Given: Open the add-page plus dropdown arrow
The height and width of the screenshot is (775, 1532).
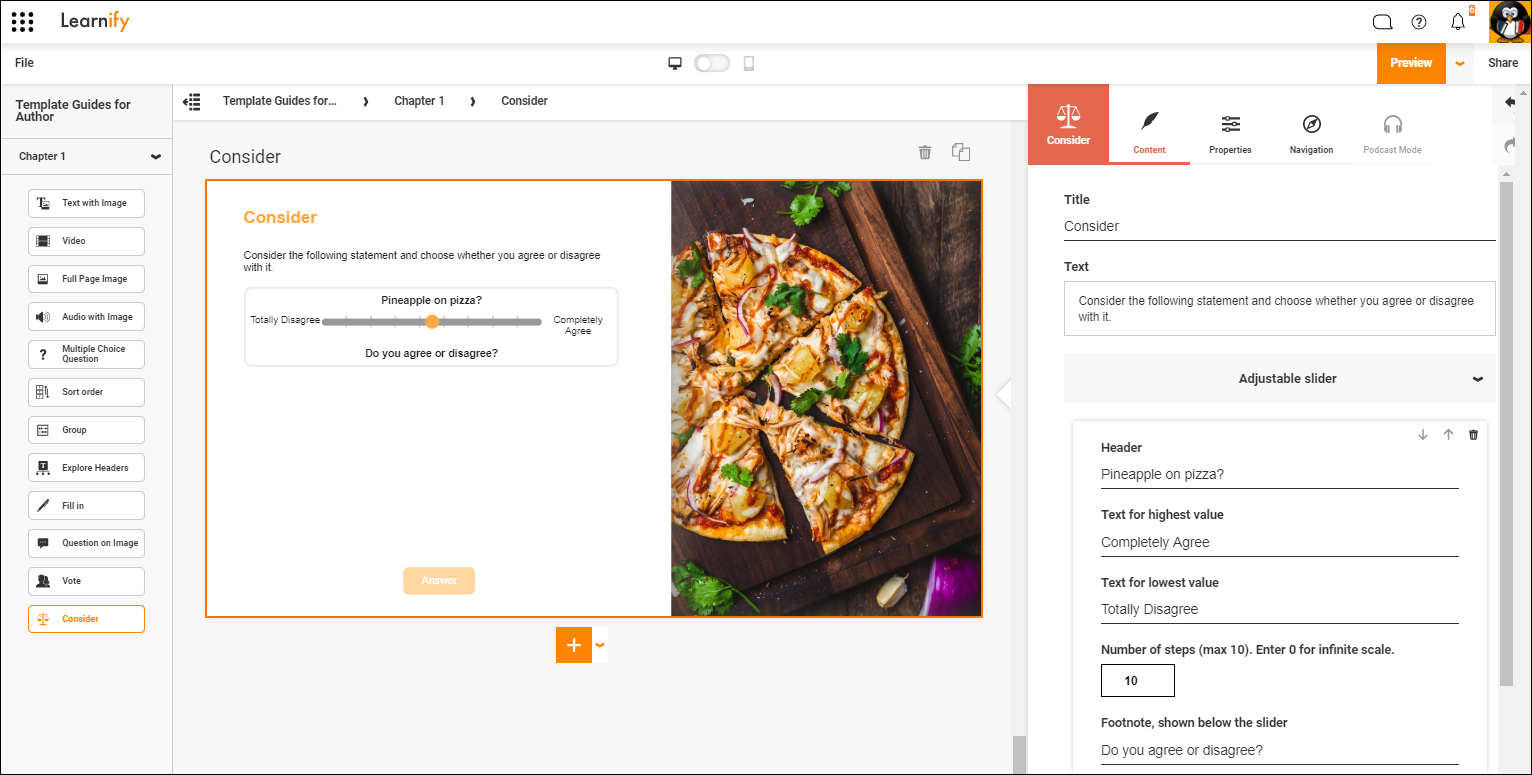Looking at the screenshot, I should [600, 645].
